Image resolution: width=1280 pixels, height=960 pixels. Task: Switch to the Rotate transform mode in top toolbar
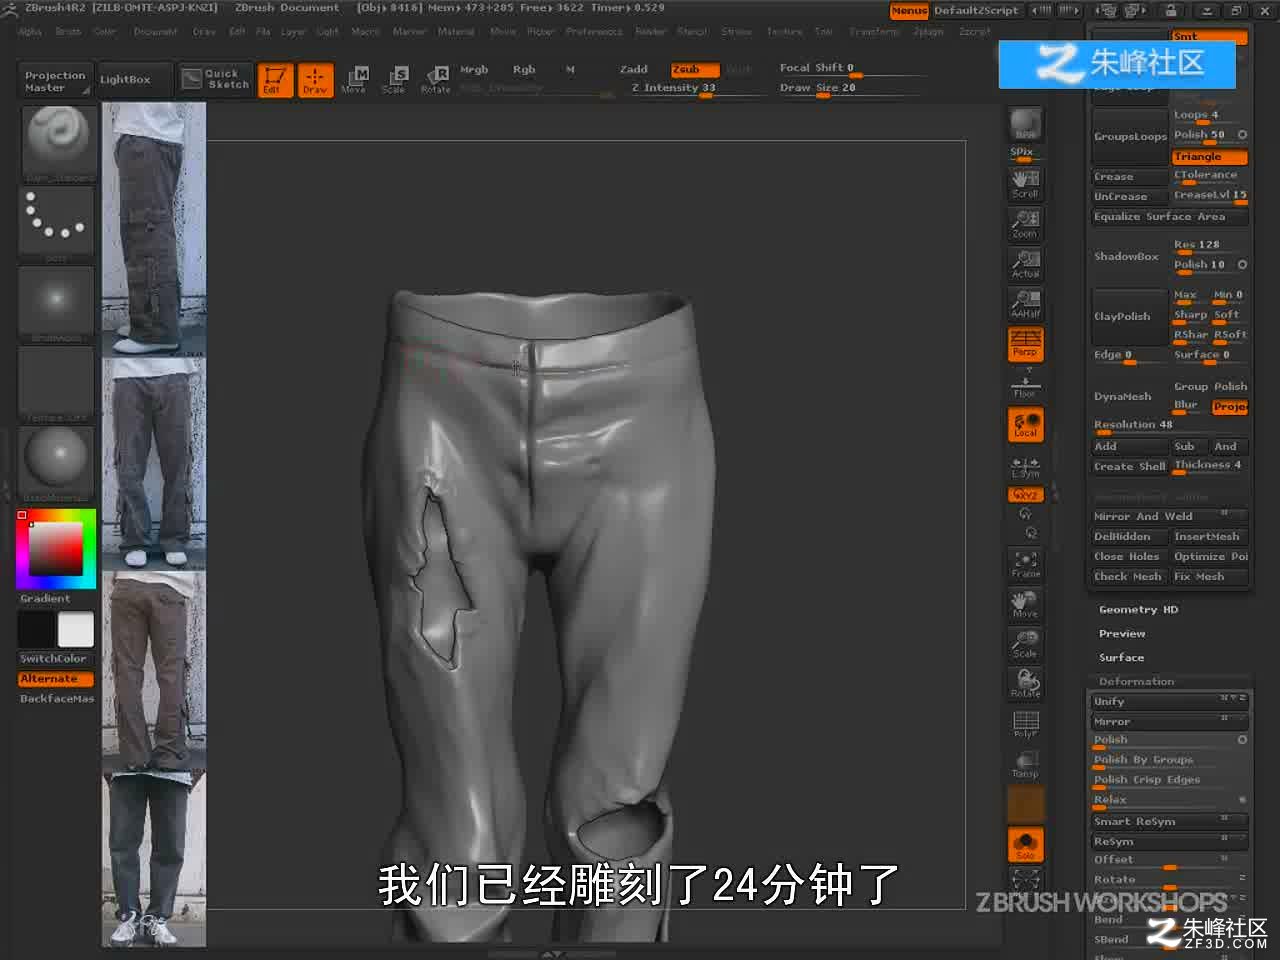pyautogui.click(x=435, y=79)
